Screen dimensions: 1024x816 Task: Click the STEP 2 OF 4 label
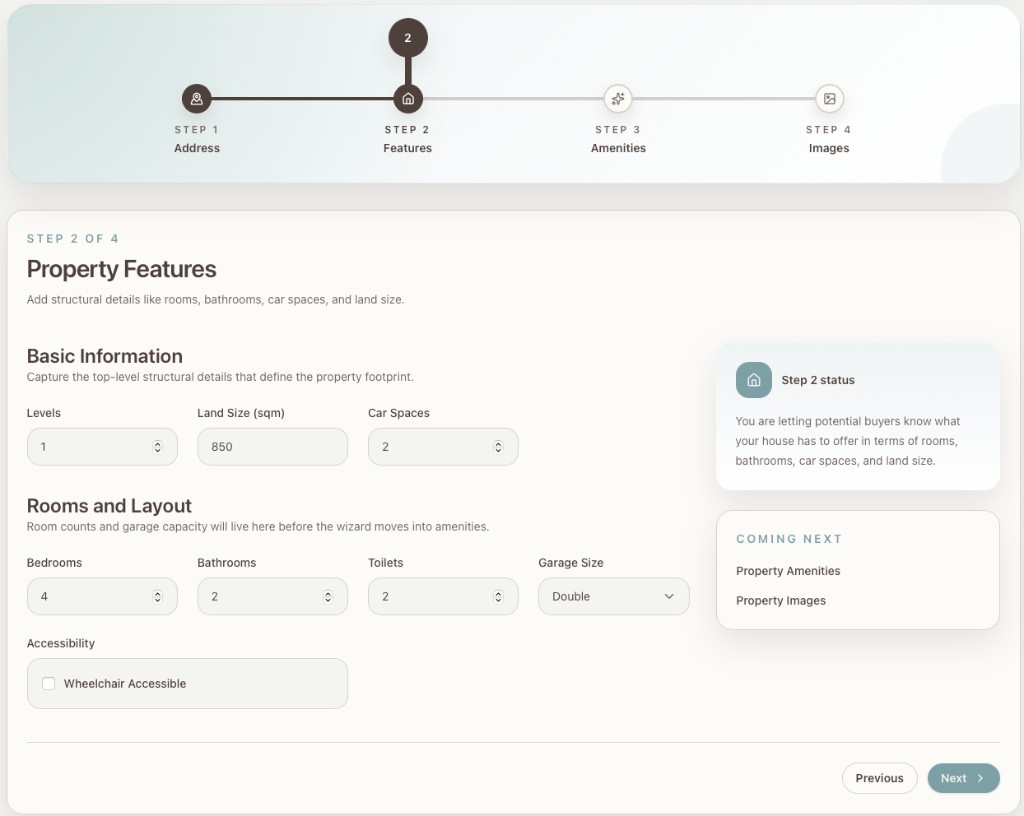[72, 238]
